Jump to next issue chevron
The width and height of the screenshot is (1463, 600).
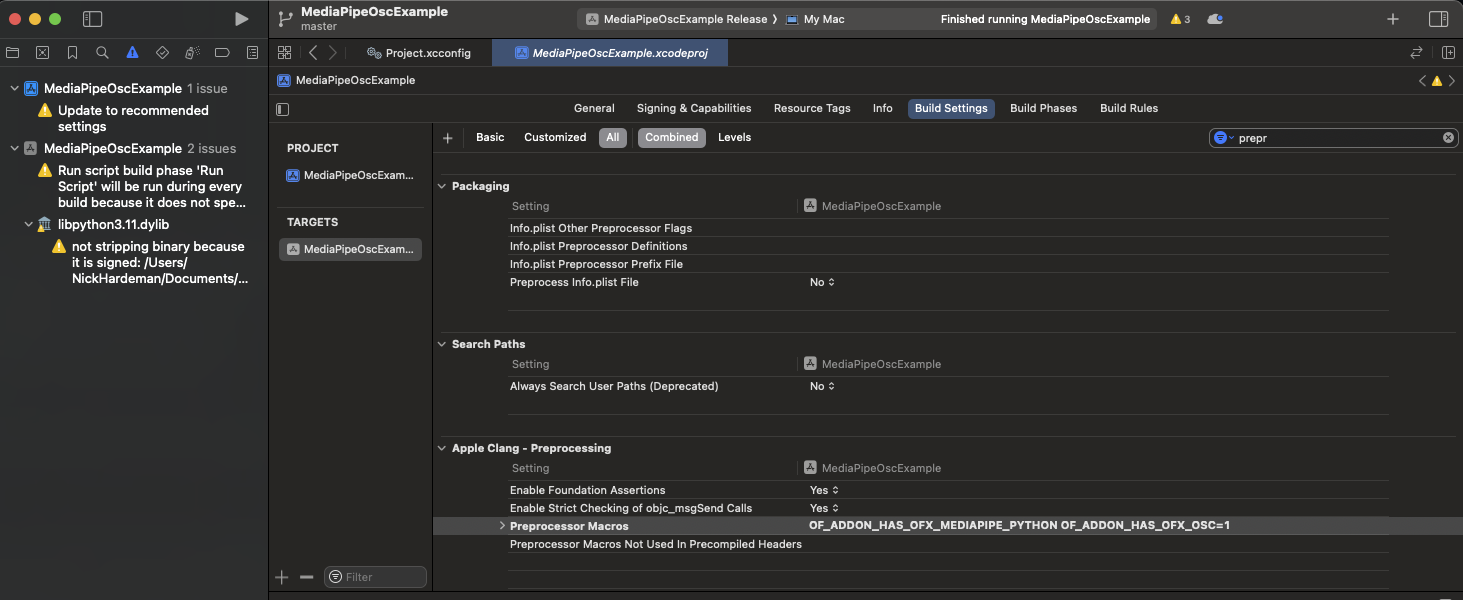pos(1451,81)
